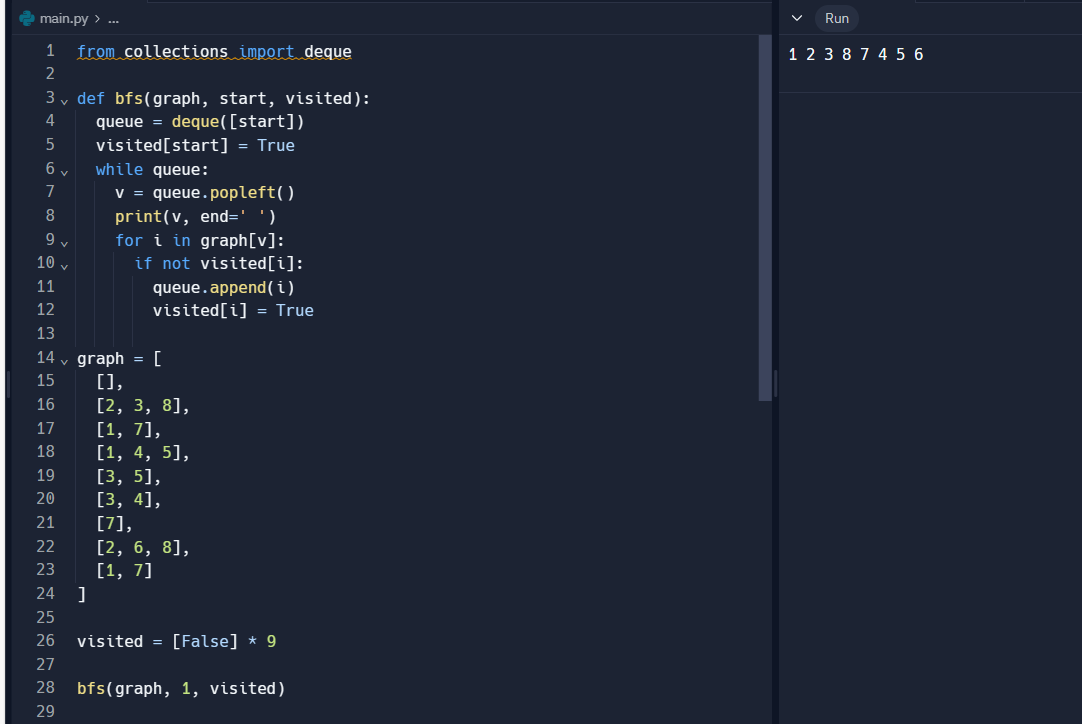Fold the for loop at line 9
The width and height of the screenshot is (1082, 724).
point(64,243)
